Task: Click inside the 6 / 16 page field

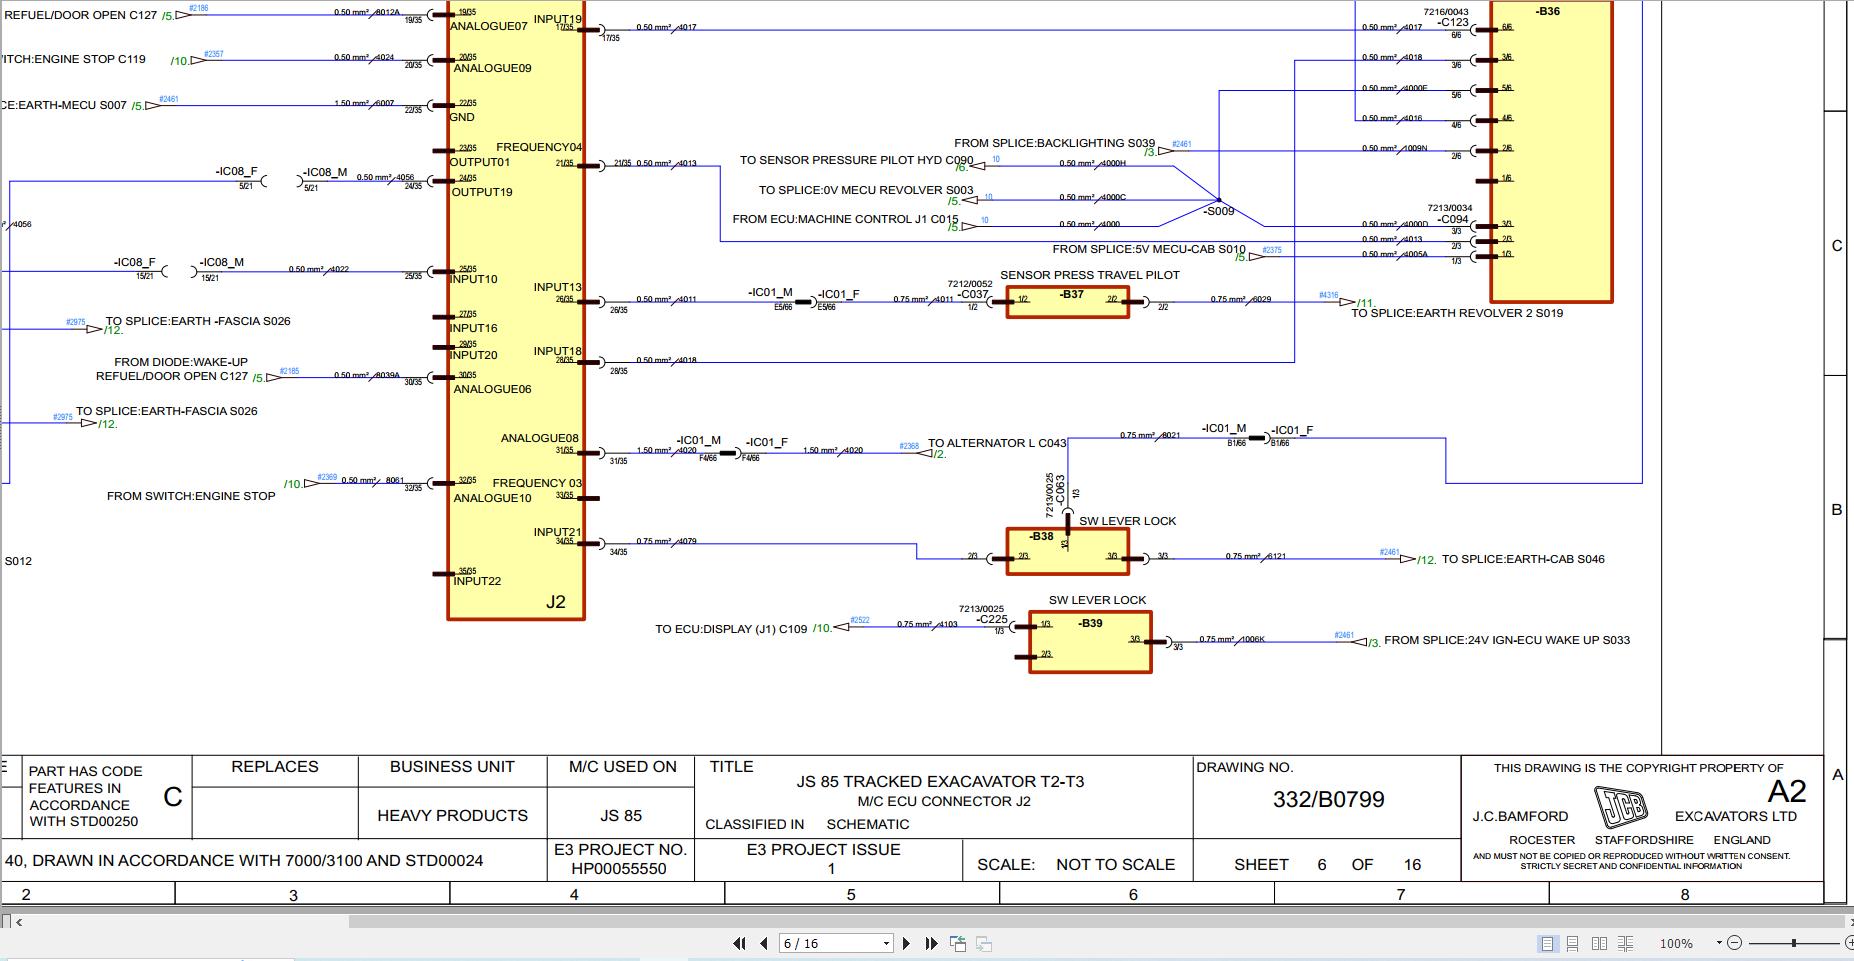Action: [x=820, y=943]
